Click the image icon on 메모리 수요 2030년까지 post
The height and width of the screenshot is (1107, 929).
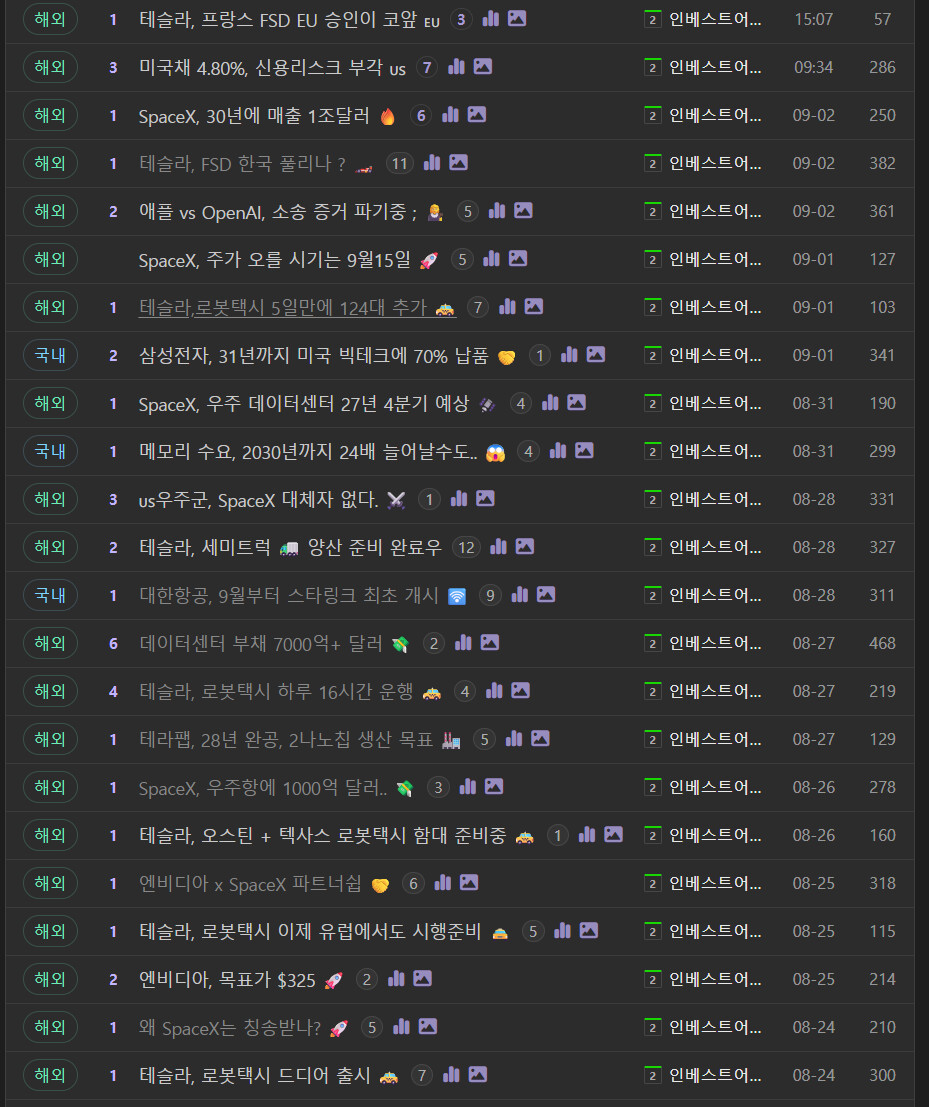[x=584, y=450]
